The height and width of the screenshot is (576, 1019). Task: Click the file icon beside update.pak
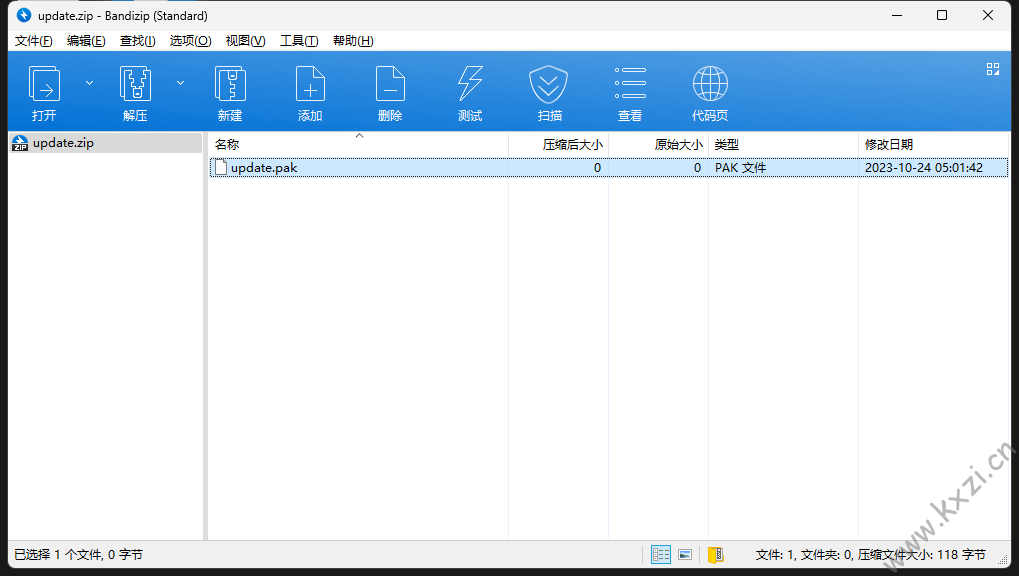[221, 167]
